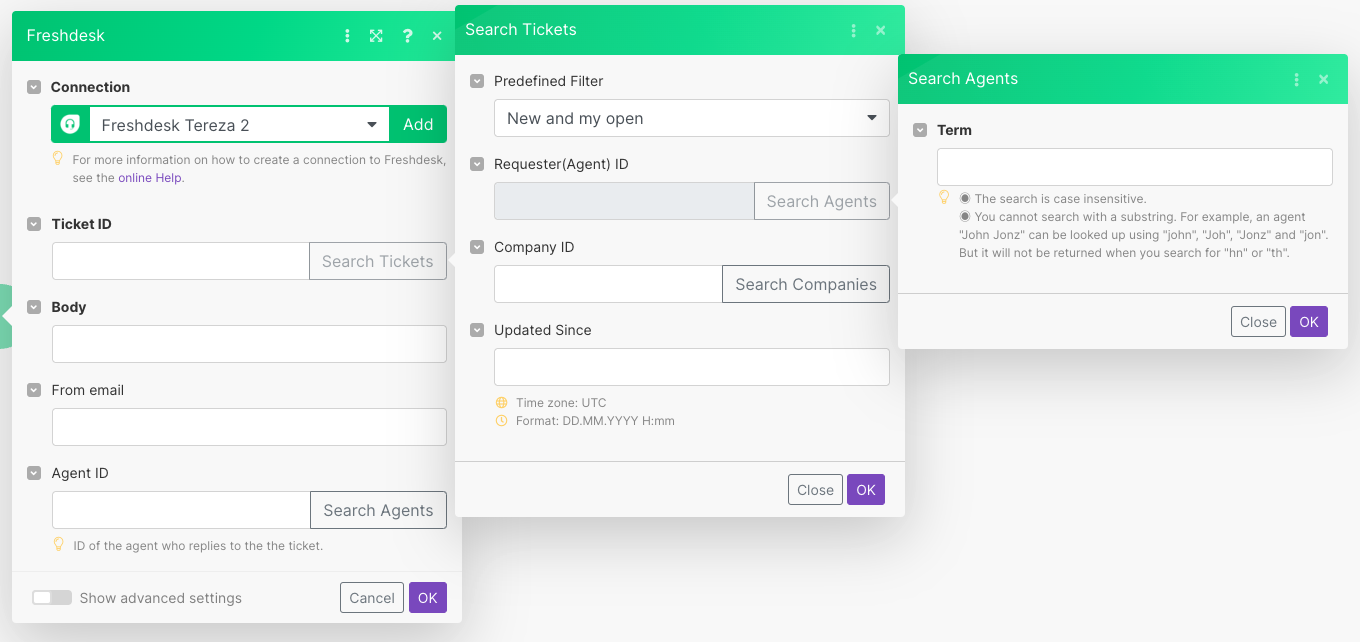1360x642 pixels.
Task: Toggle the arrow box beside Updated Since
Action: pos(477,330)
